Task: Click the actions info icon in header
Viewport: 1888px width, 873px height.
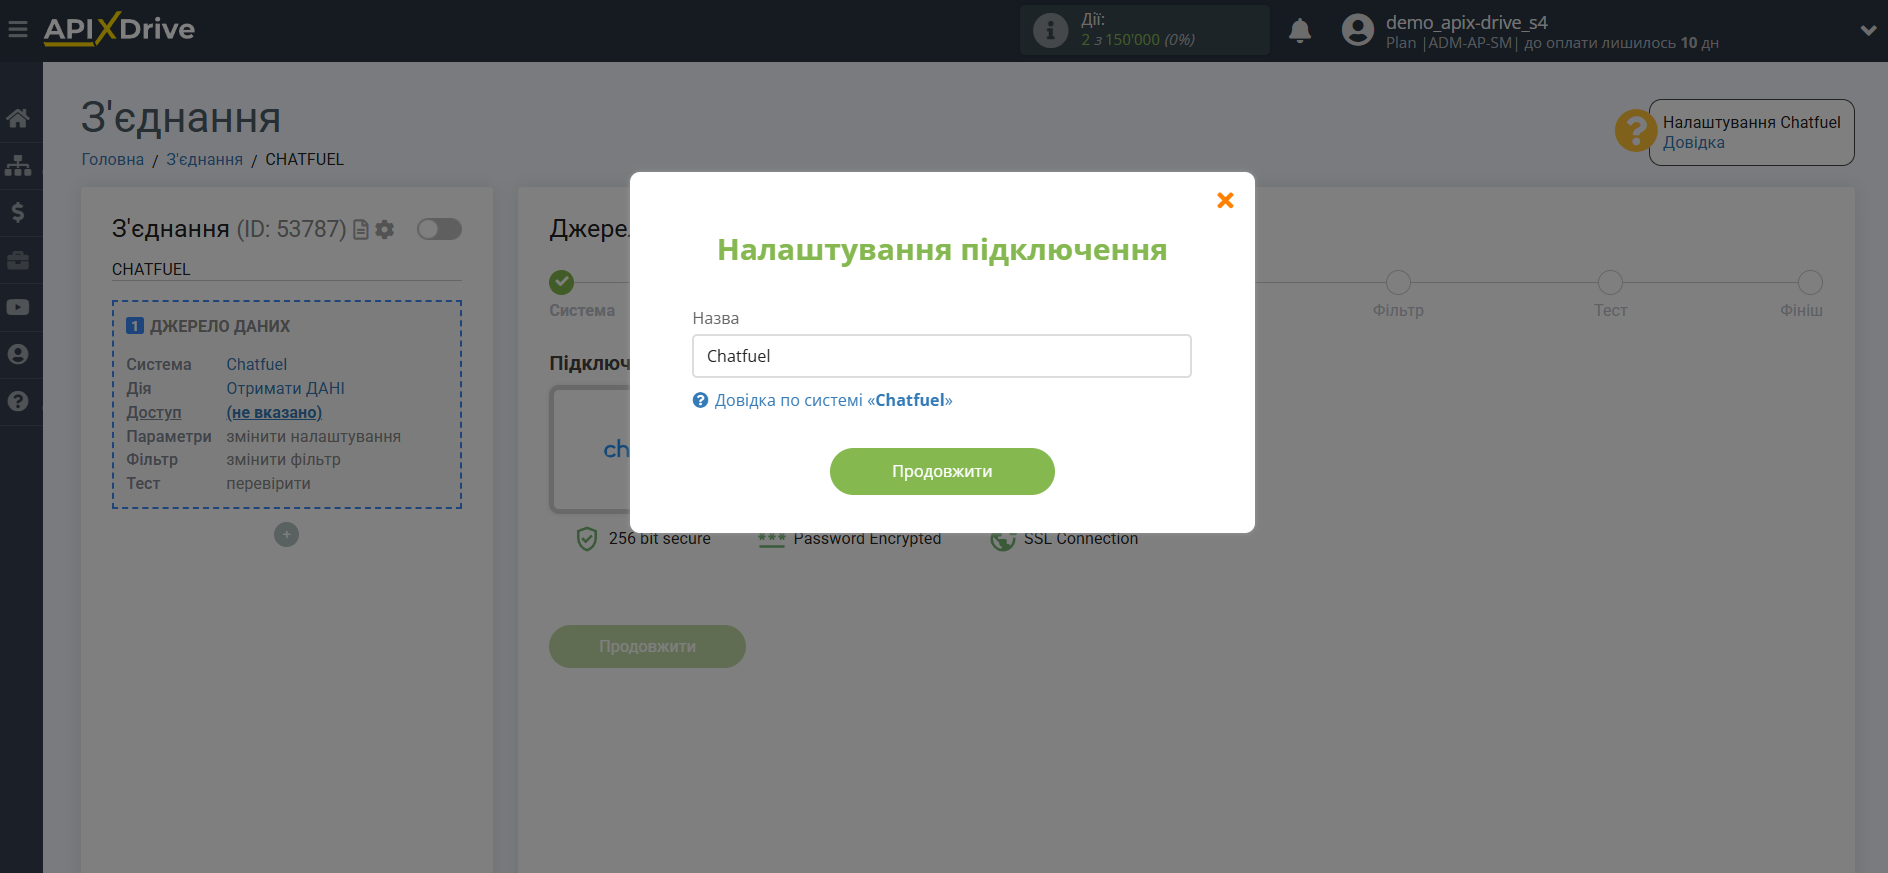Action: pos(1050,30)
